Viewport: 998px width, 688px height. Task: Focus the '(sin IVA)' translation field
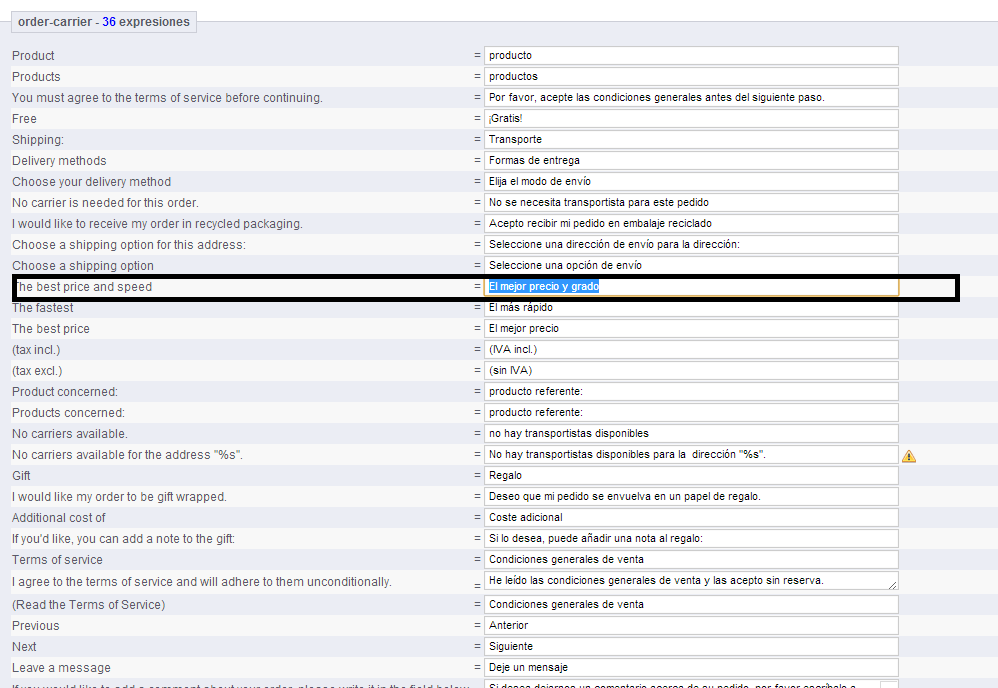point(690,371)
